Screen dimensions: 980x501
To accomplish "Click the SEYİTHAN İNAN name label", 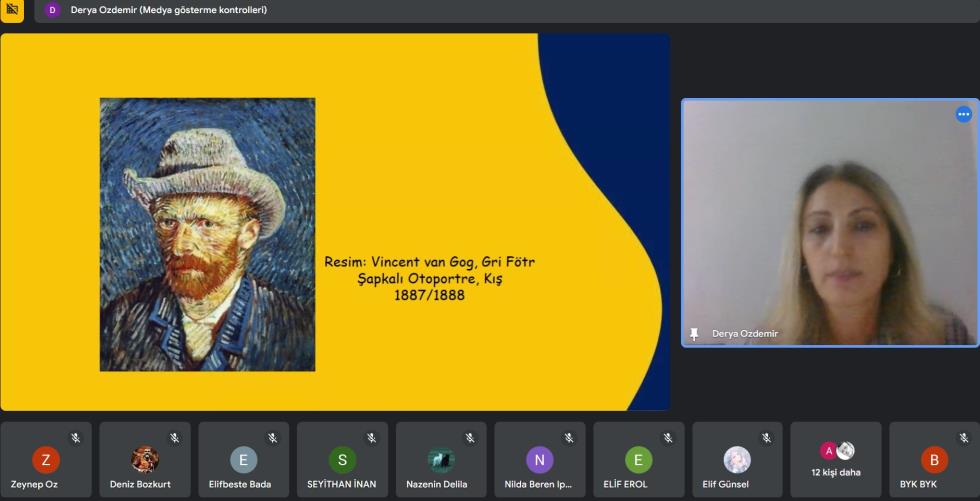I will [x=342, y=484].
